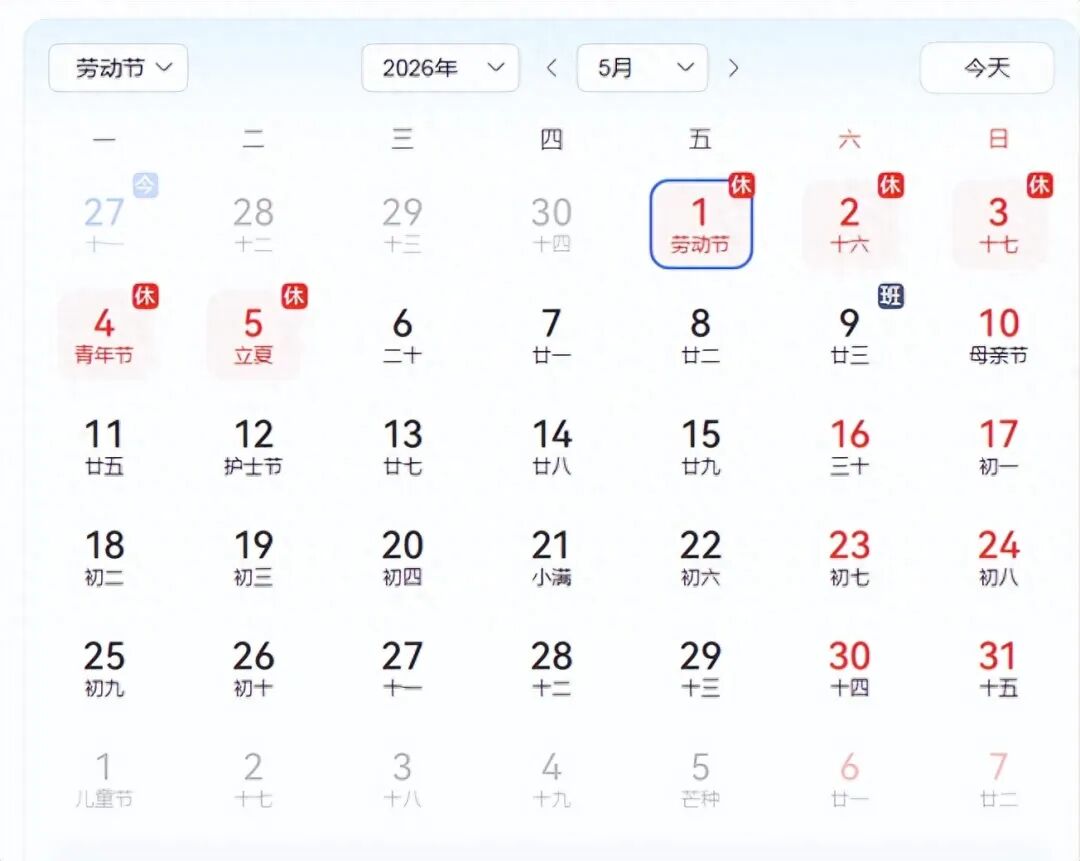Select June 5 芒种
Viewport: 1080px width, 861px height.
coord(700,780)
